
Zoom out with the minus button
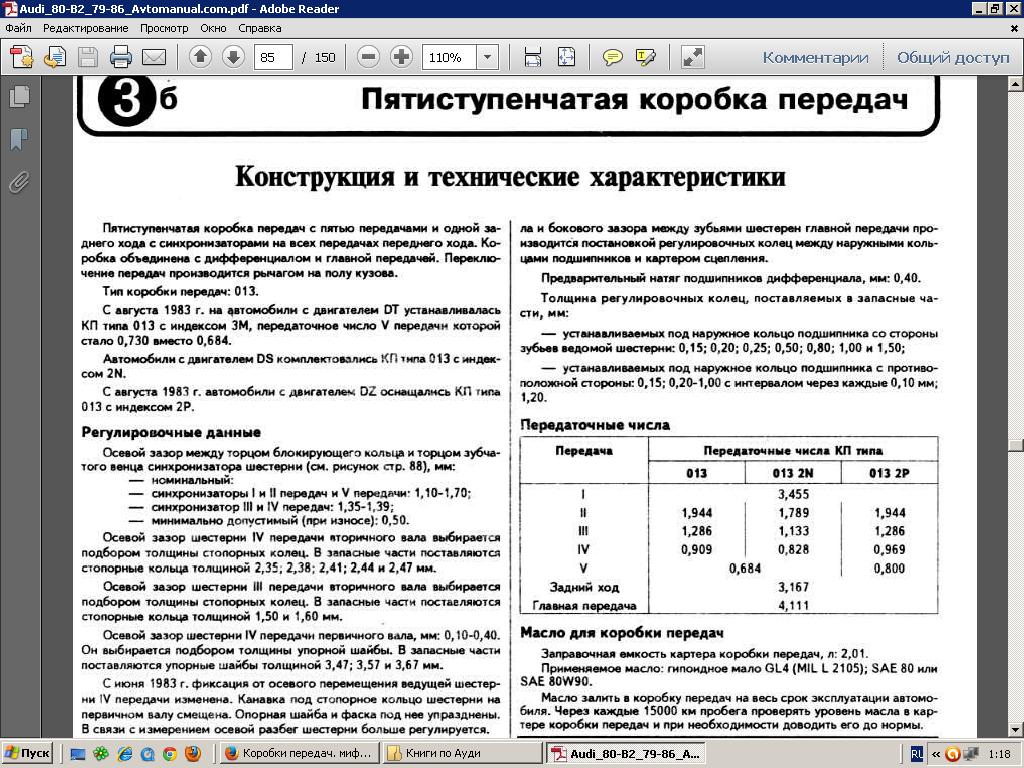pyautogui.click(x=368, y=57)
